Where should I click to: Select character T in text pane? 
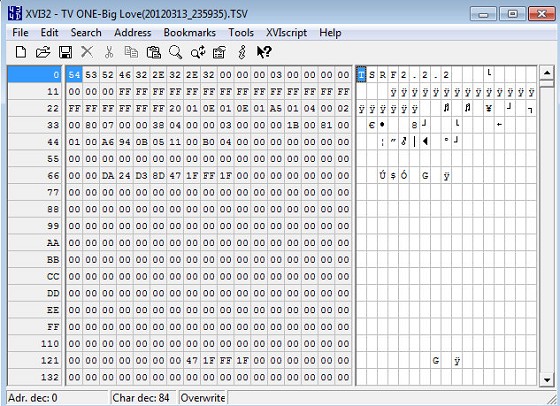coord(361,75)
